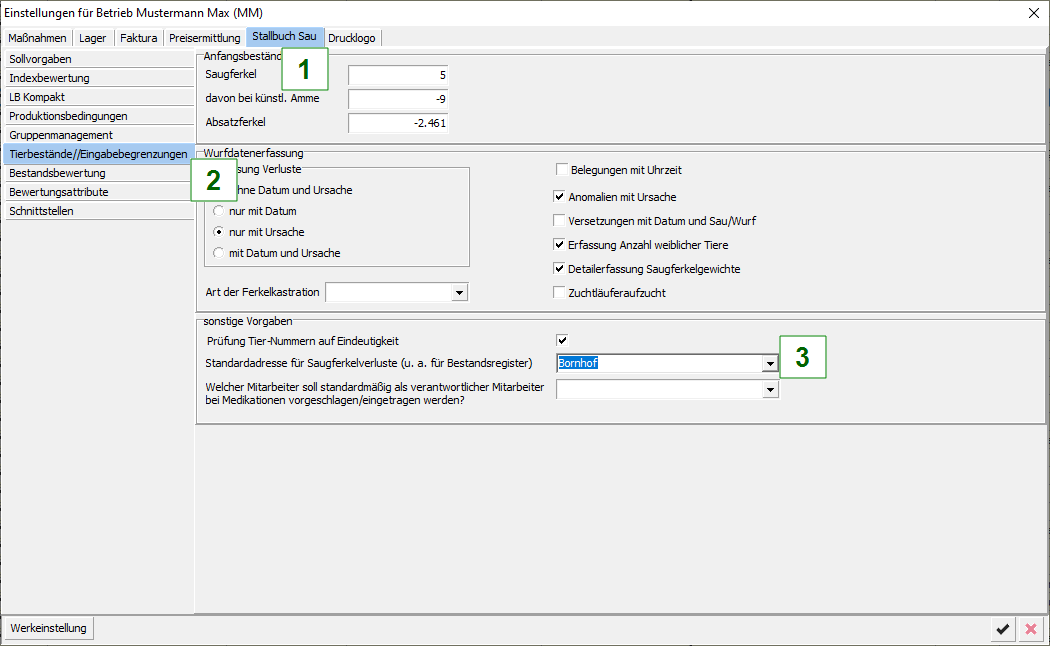1050x646 pixels.
Task: Expand Standardadresse dropdown showing Bornhof
Action: tap(769, 363)
